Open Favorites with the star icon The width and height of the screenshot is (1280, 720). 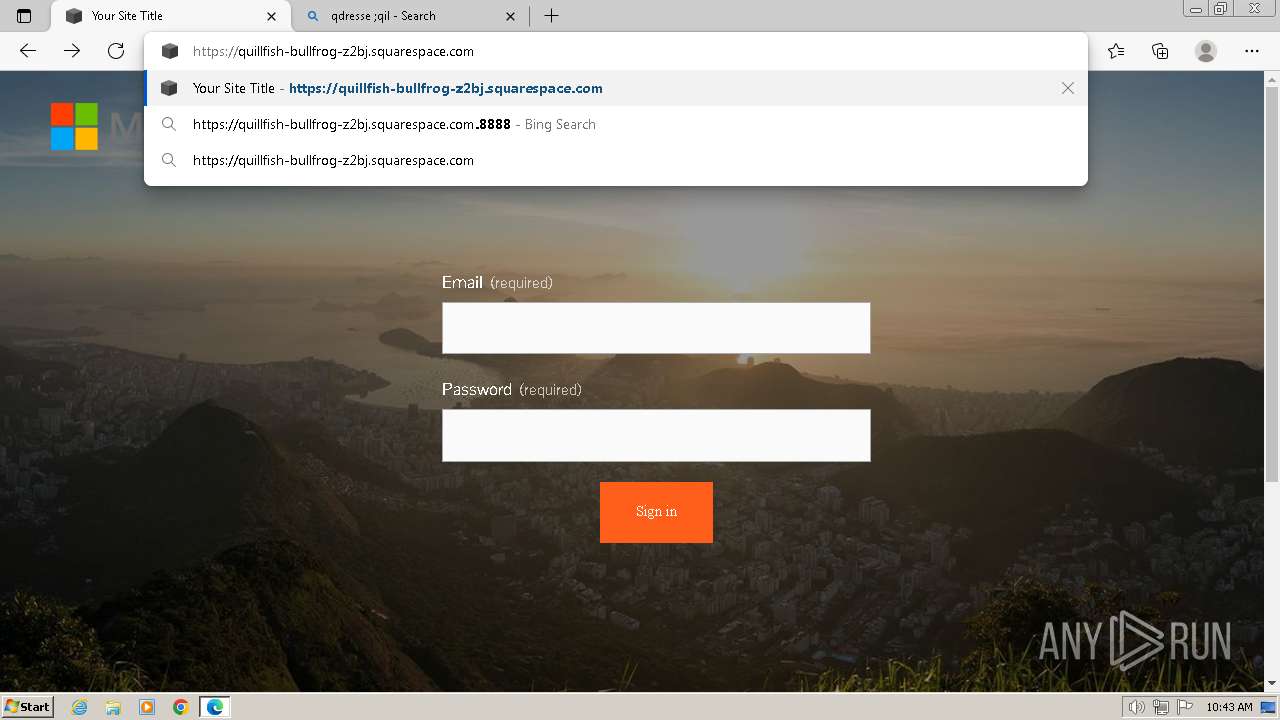tap(1116, 51)
